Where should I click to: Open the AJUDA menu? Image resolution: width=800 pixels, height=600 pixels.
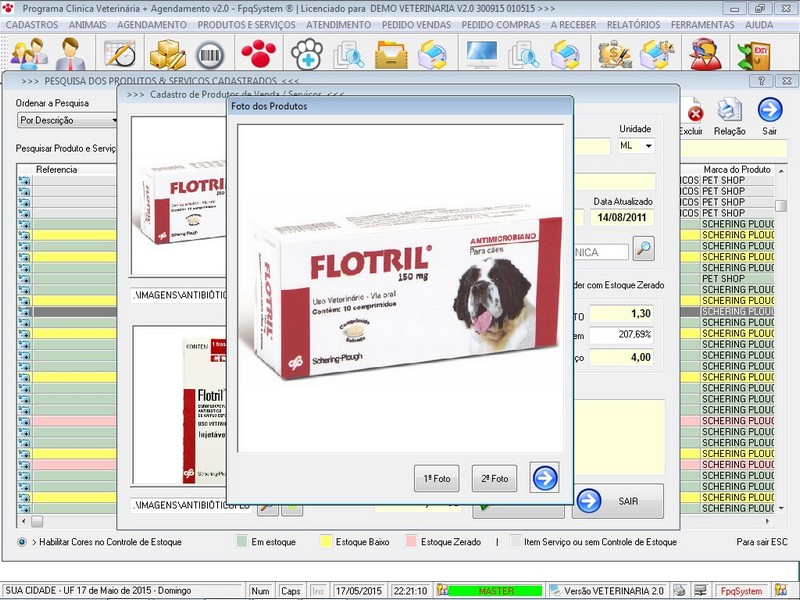759,24
